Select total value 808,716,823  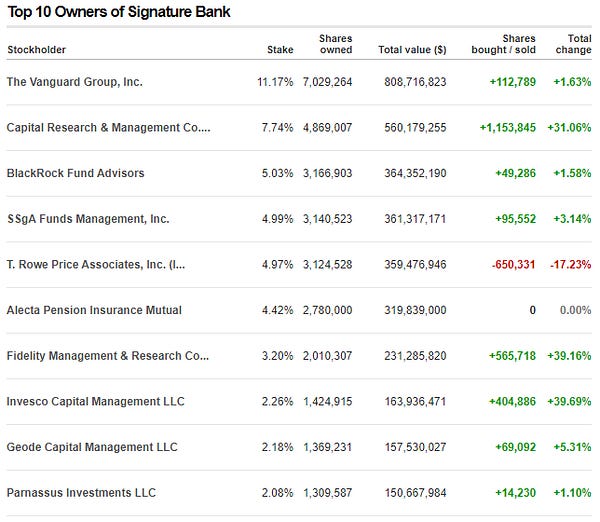(x=415, y=82)
